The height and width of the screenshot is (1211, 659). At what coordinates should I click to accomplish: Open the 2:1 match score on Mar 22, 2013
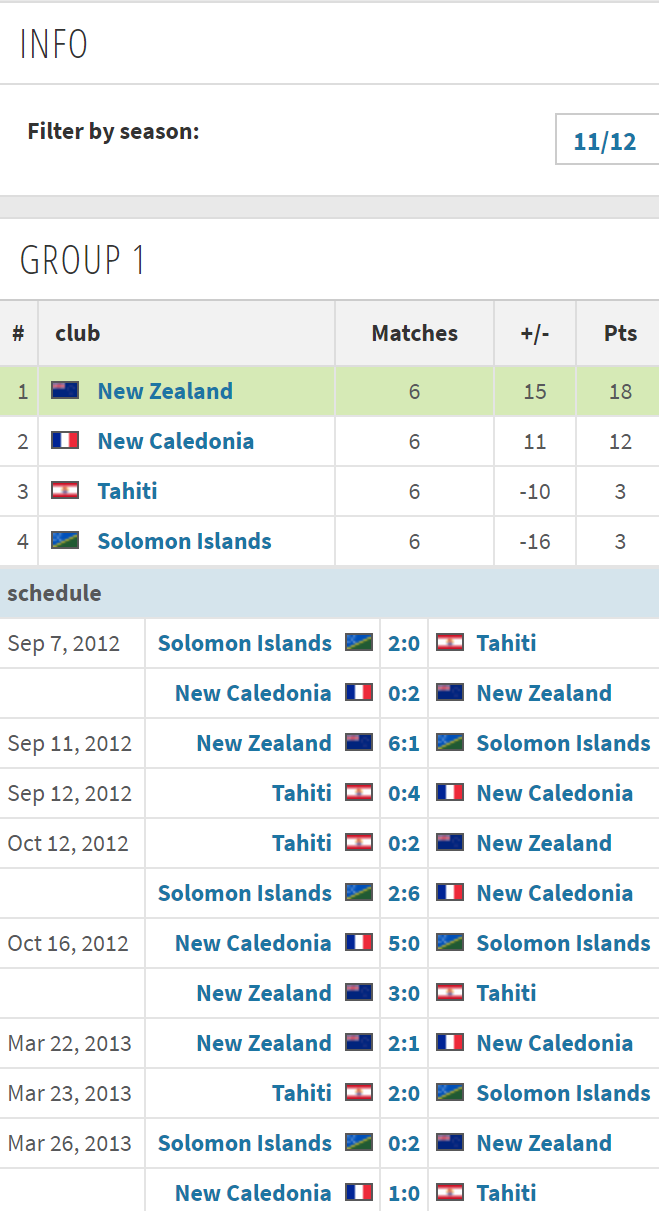(x=404, y=1043)
